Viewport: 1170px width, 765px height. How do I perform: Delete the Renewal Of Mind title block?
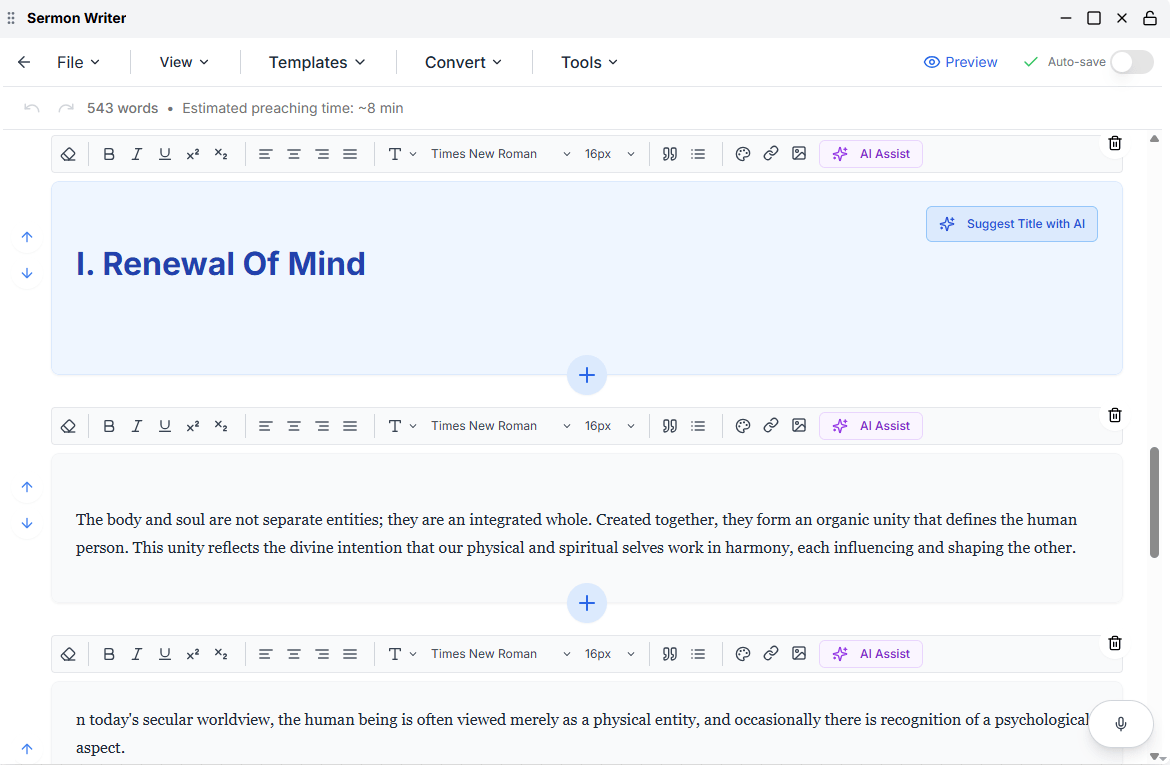tap(1115, 143)
